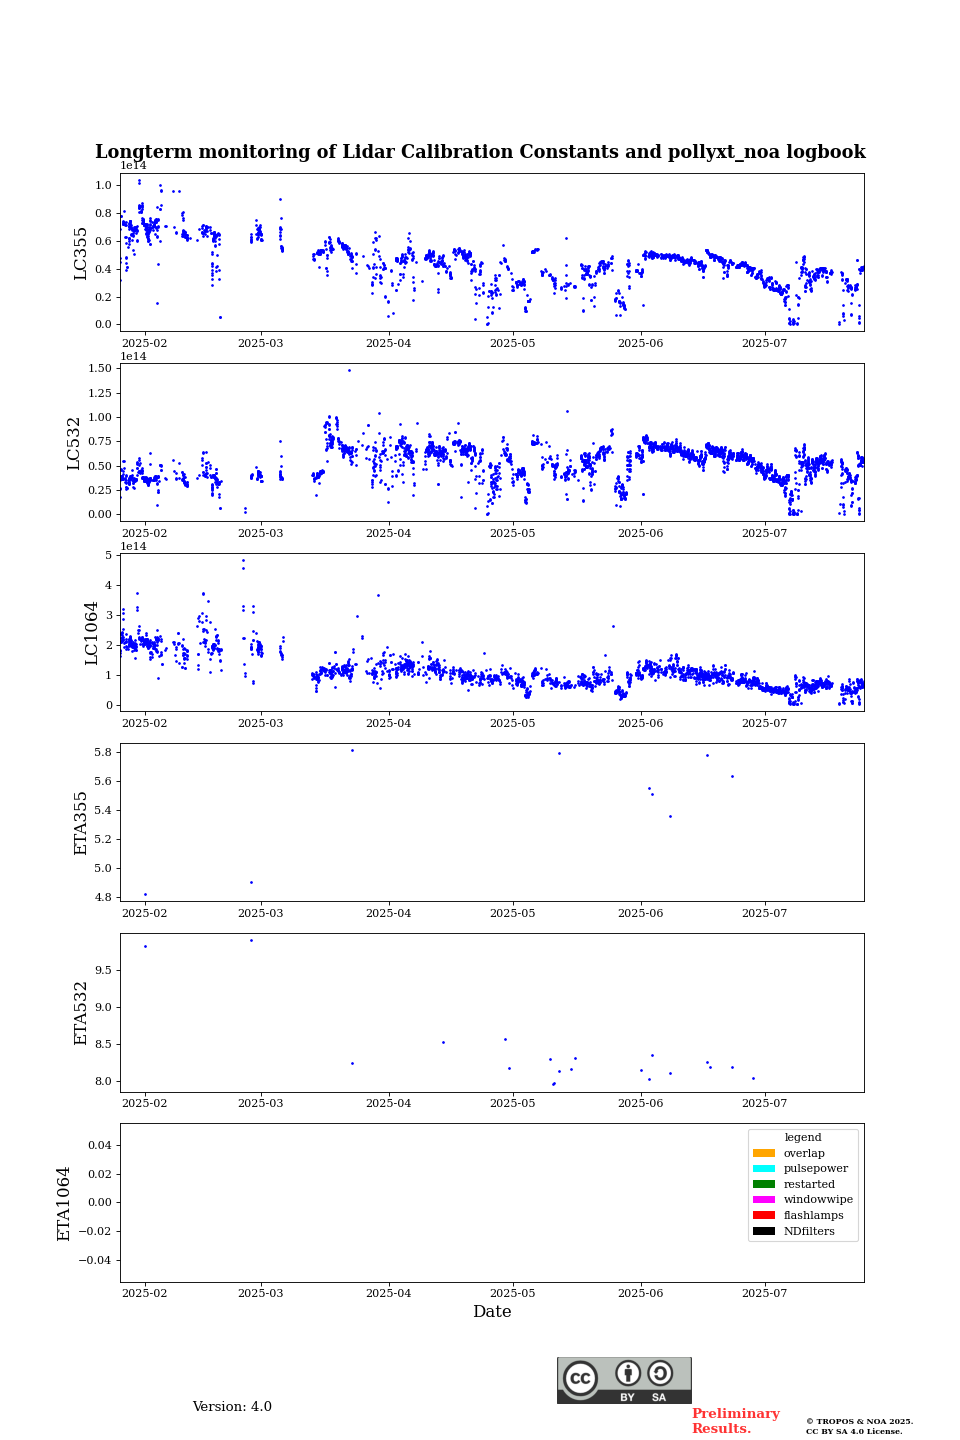Click the '0.04' y-tick on ETA1064 plot
The image size is (960, 1440).
tap(99, 1145)
